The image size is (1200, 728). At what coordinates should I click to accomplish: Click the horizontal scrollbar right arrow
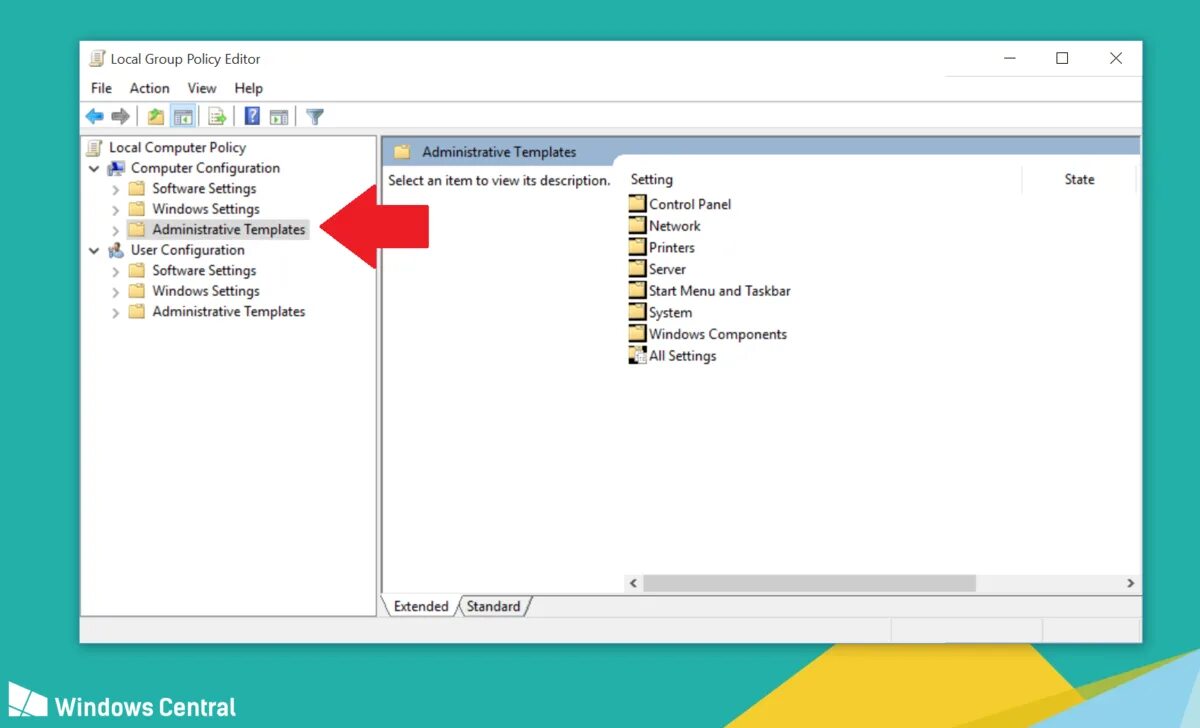[x=1128, y=583]
